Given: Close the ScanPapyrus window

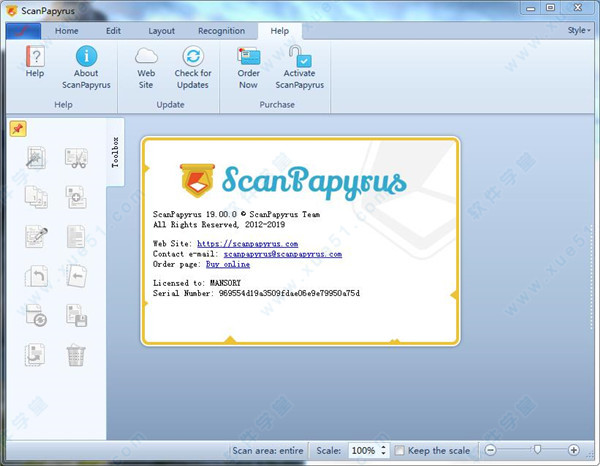Looking at the screenshot, I should pos(578,8).
